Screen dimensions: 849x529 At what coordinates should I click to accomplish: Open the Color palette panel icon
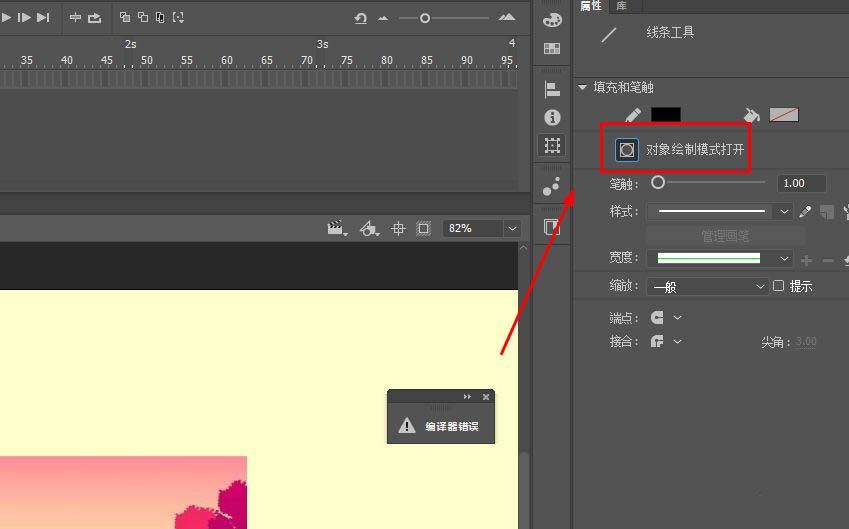[551, 19]
